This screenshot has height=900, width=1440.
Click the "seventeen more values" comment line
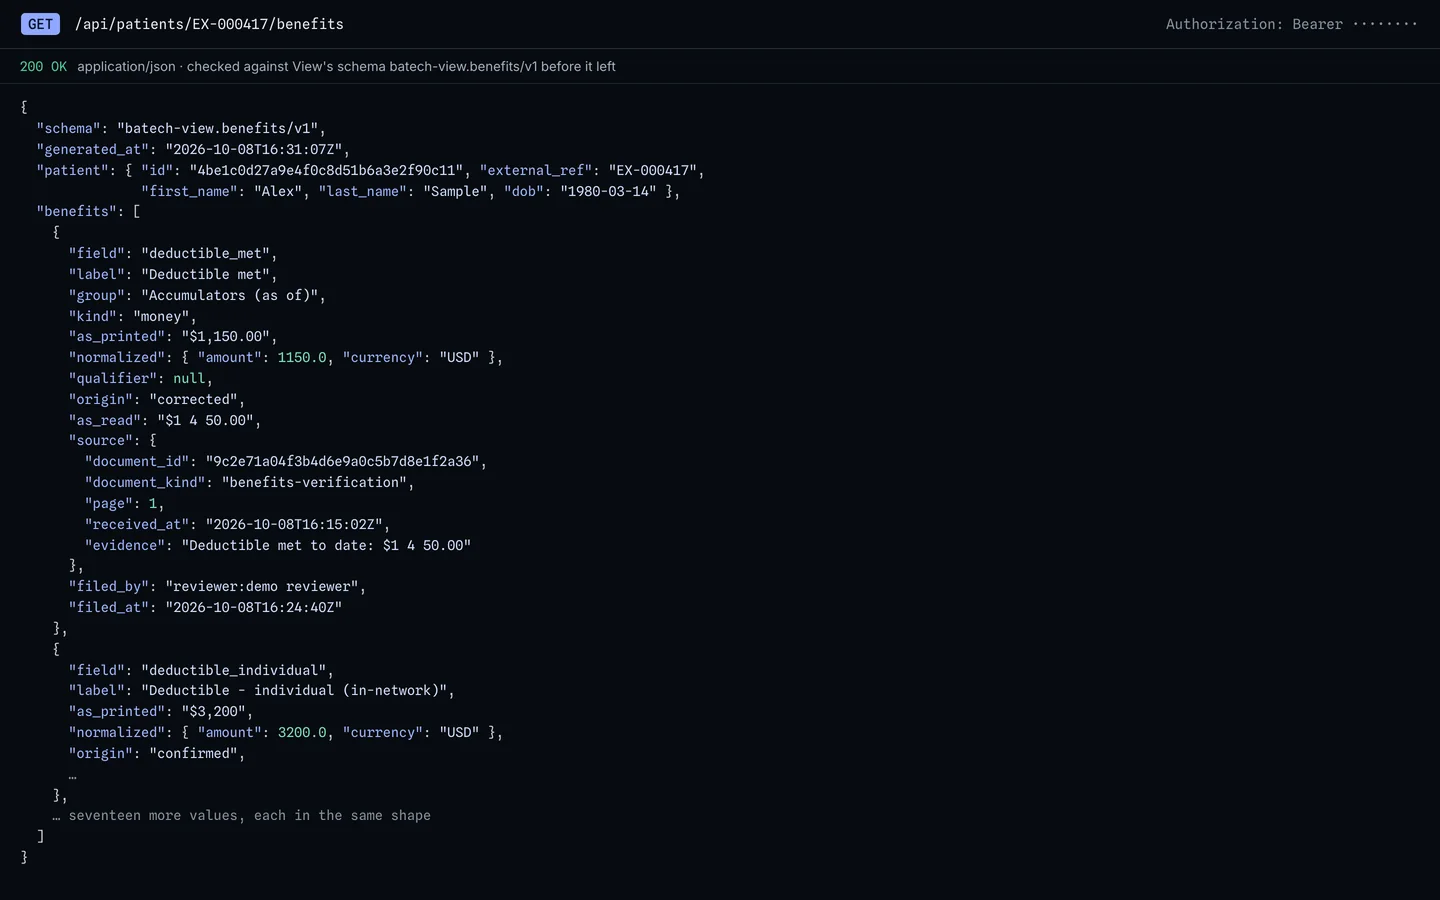pos(242,815)
